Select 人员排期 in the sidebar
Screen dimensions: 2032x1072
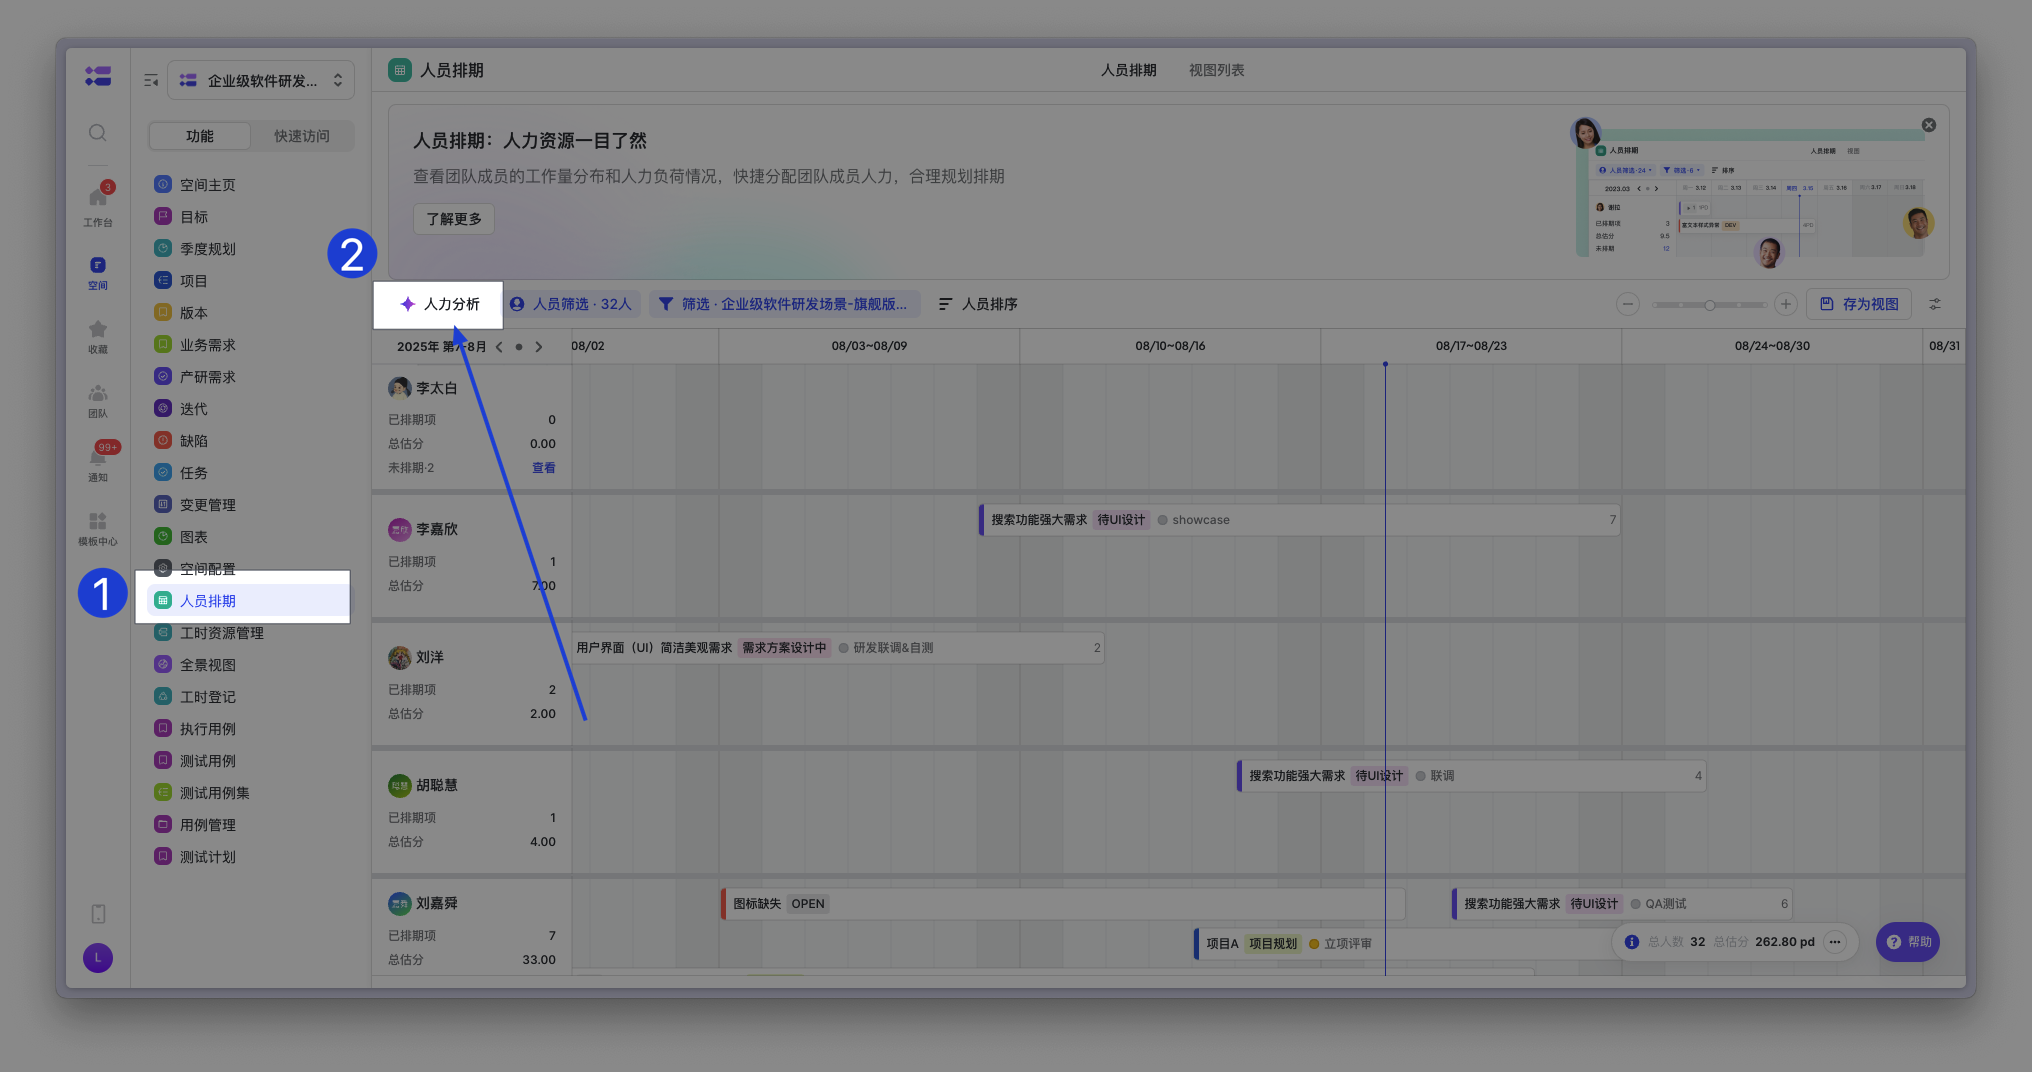[x=208, y=601]
